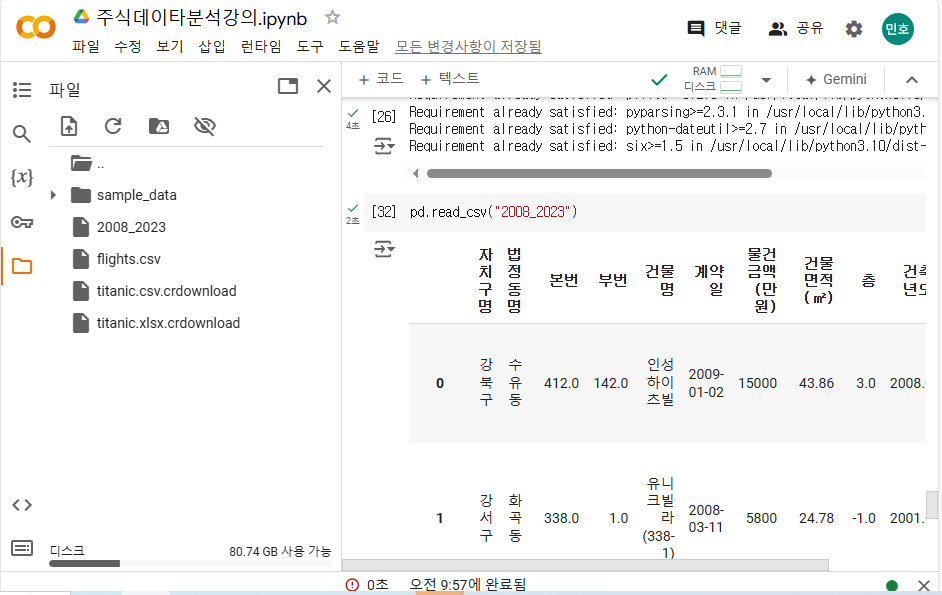Screen dimensions: 942x595
Task: Click the vertical scrollbar thumb
Action: (932, 505)
